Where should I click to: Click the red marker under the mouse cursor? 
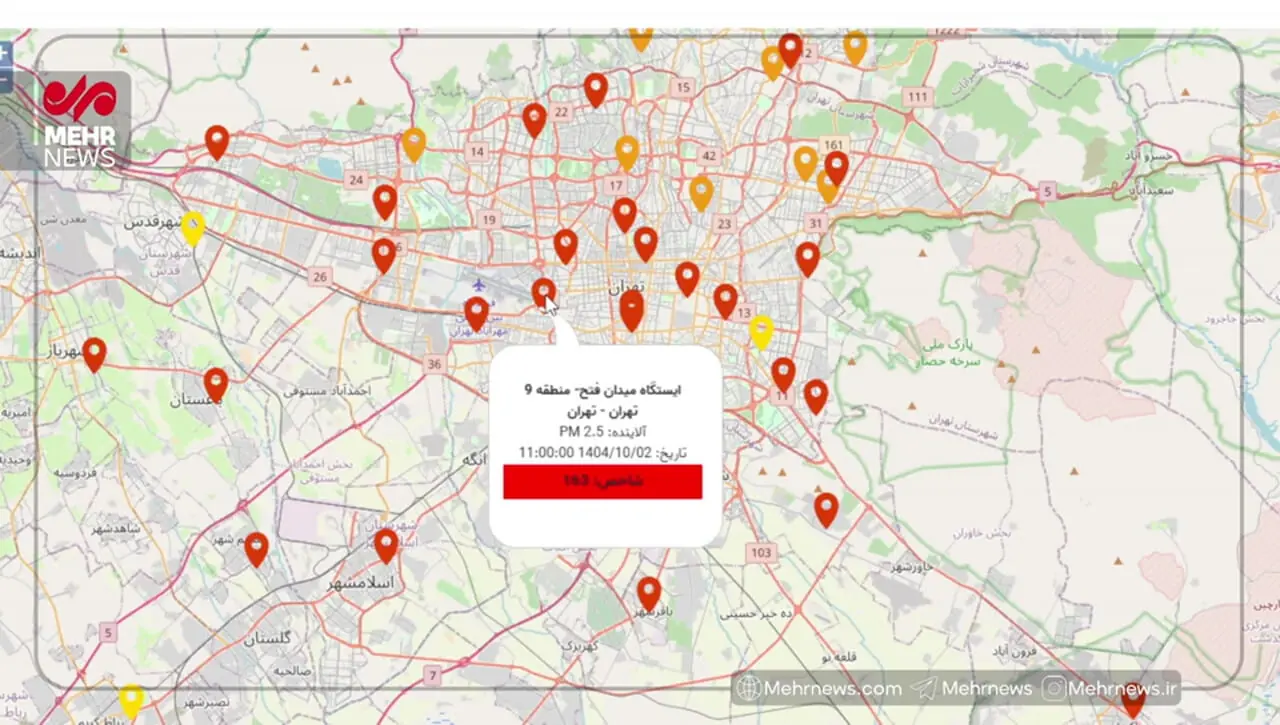[543, 292]
